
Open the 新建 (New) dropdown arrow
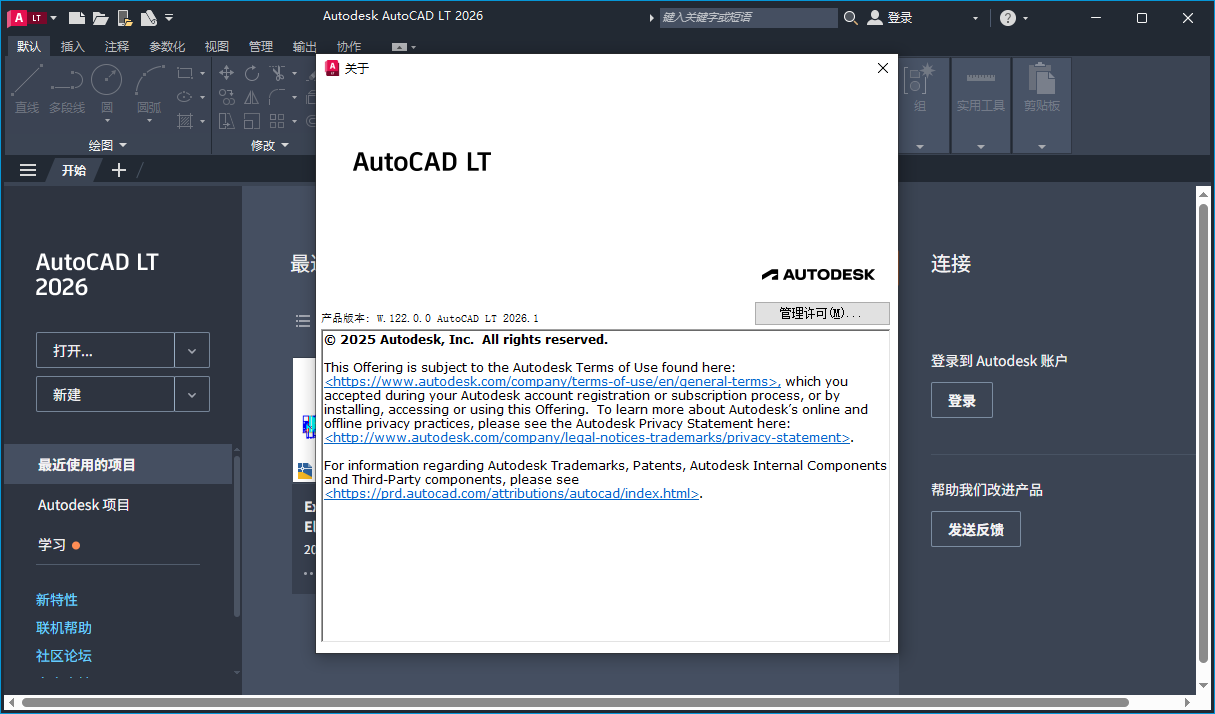(191, 393)
